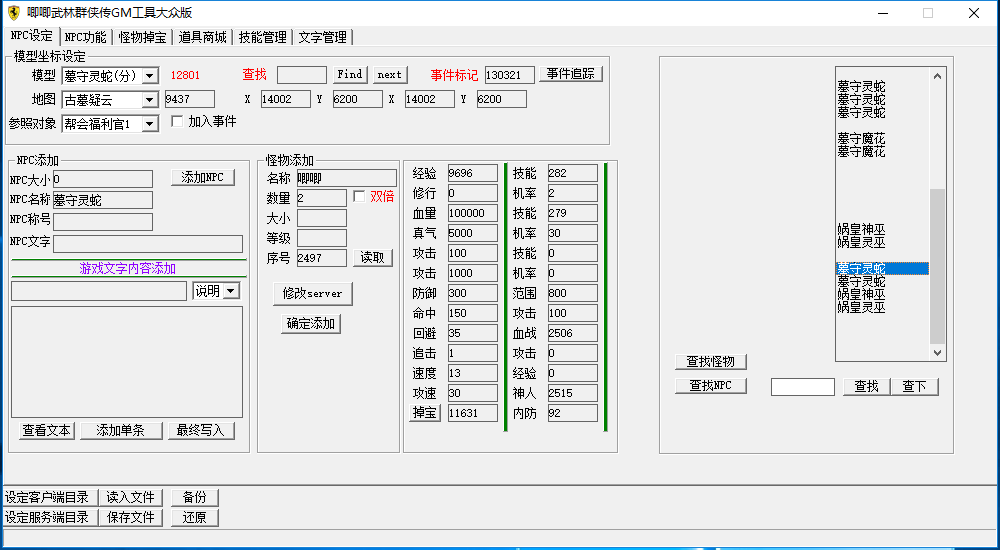Expand the 模型 dropdown list
This screenshot has height=550, width=1000.
[x=150, y=76]
